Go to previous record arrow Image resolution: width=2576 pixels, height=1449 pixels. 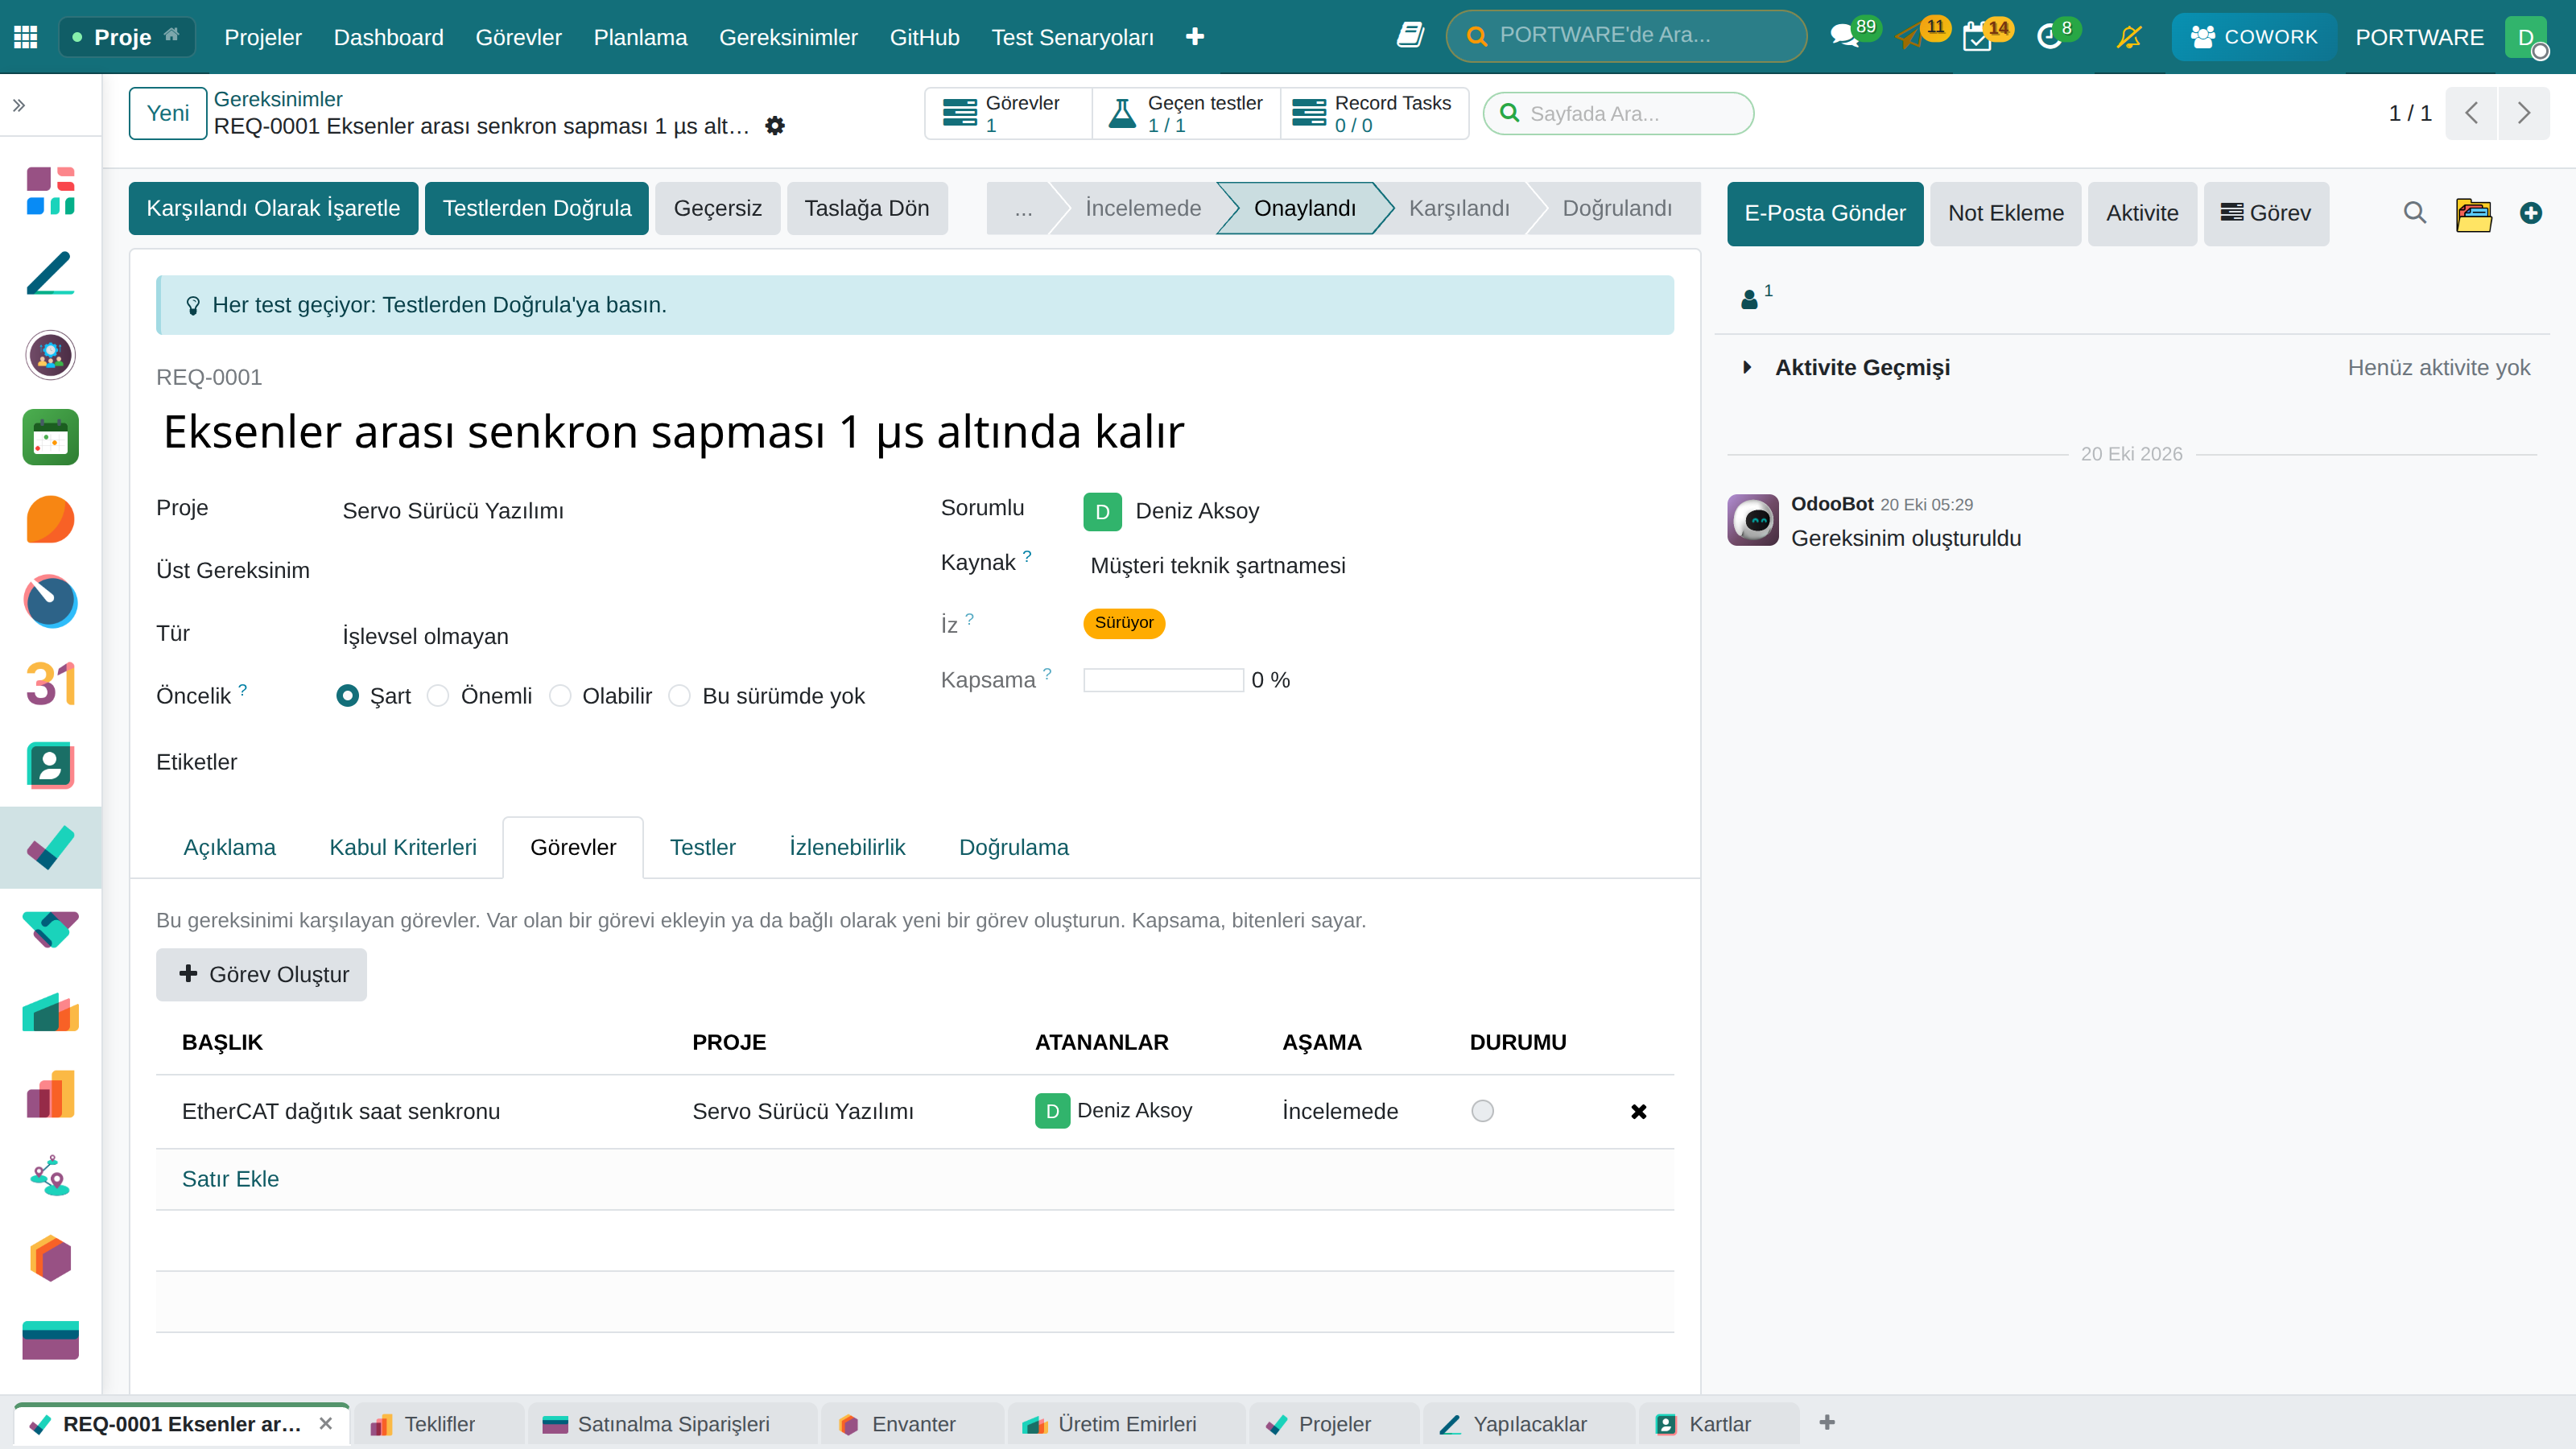[2471, 113]
